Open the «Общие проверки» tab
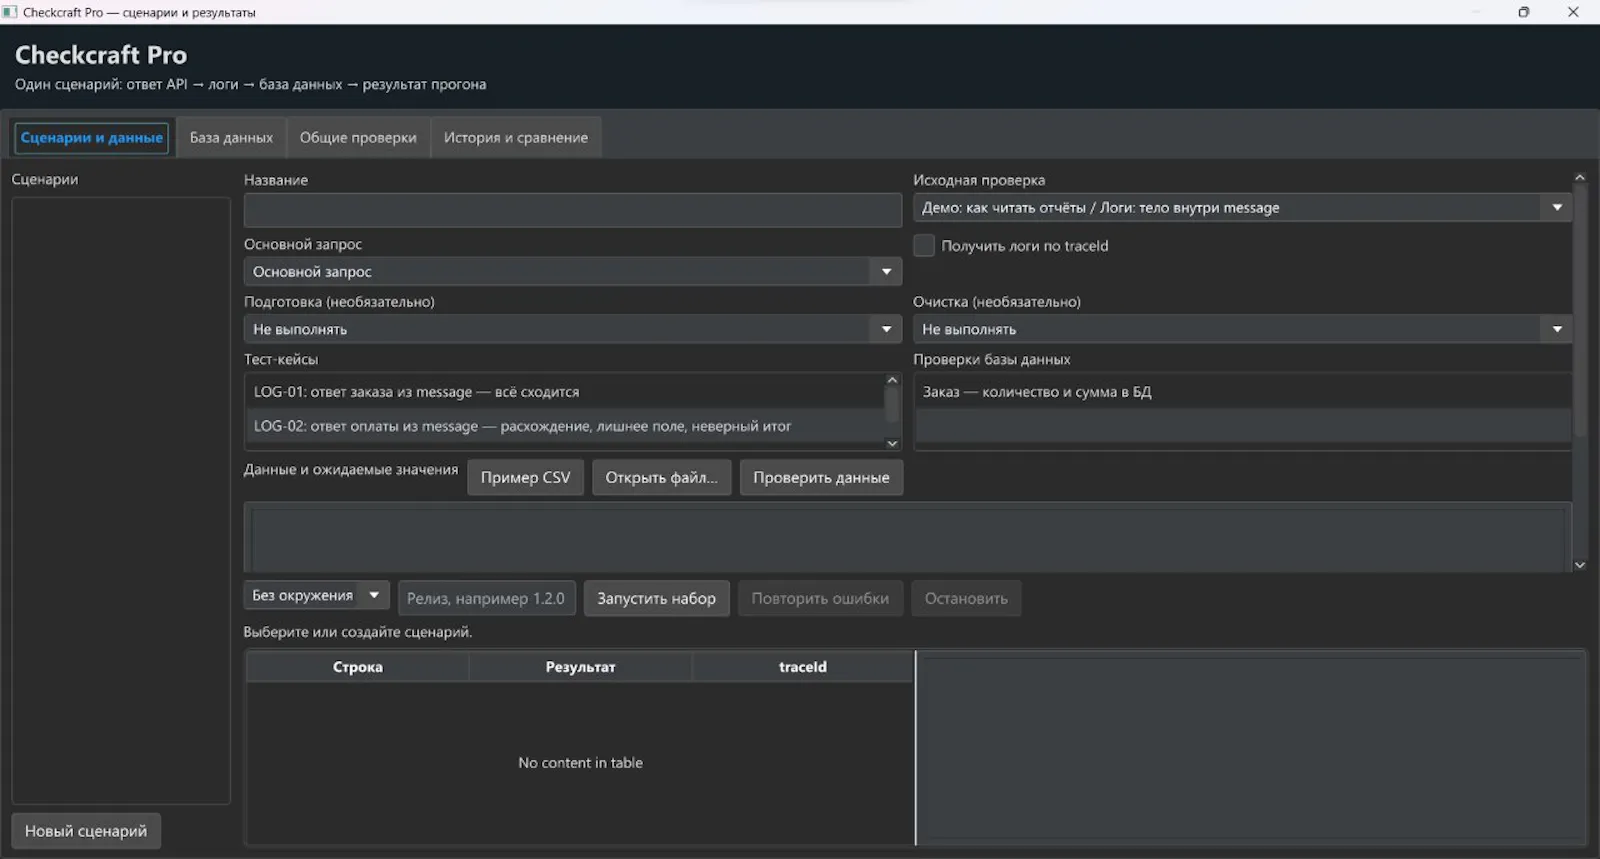 point(358,138)
